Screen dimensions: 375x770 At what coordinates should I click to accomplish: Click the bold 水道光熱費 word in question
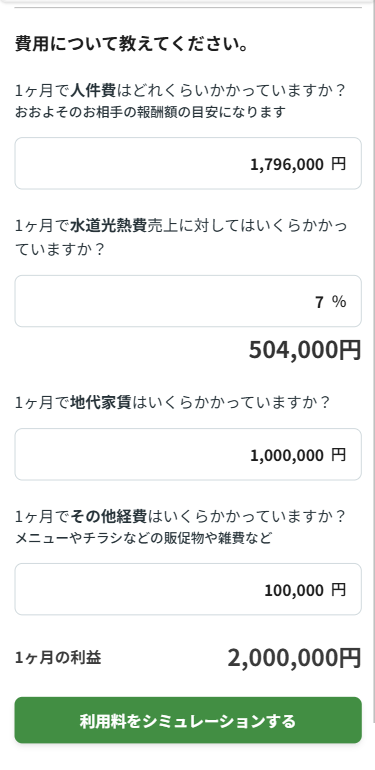click(x=108, y=226)
